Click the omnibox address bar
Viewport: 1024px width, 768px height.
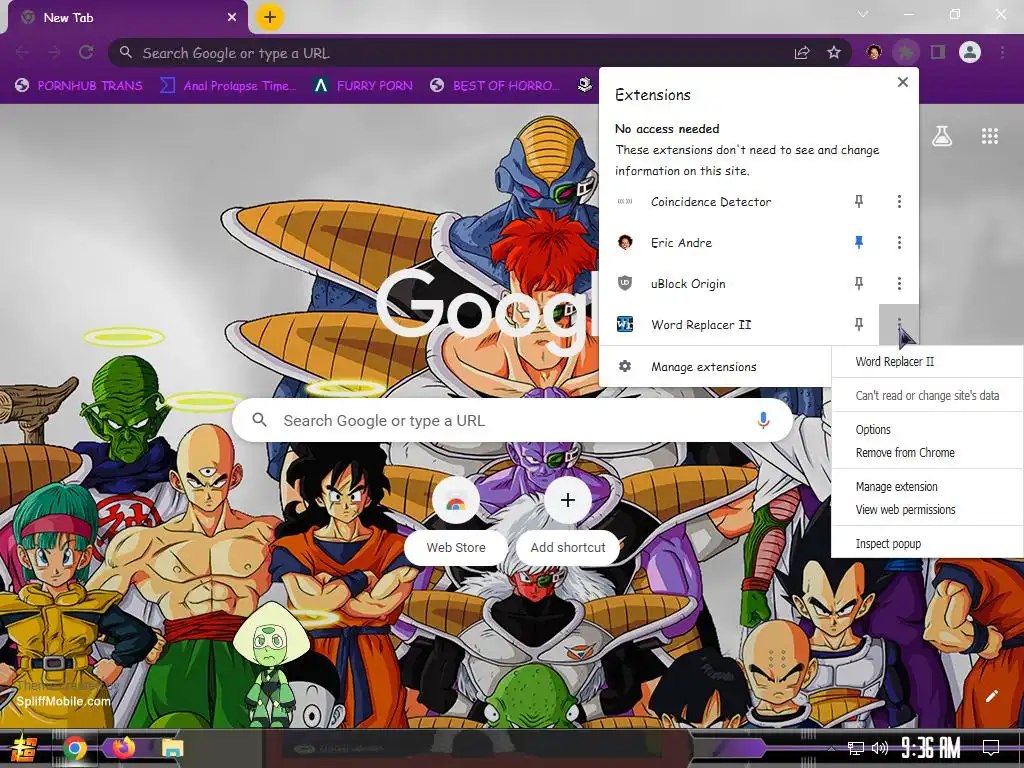451,53
